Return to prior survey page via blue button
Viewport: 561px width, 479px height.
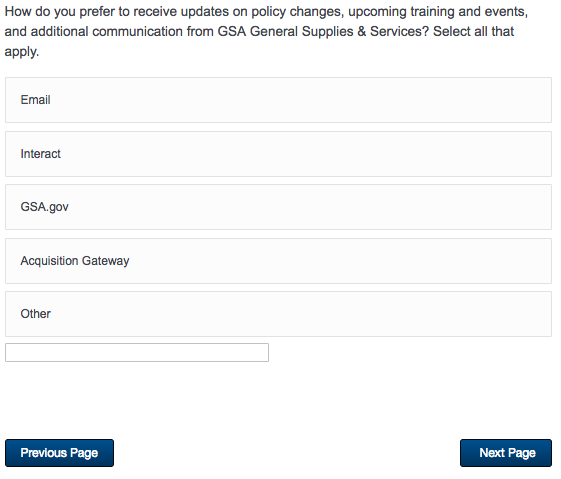point(59,453)
